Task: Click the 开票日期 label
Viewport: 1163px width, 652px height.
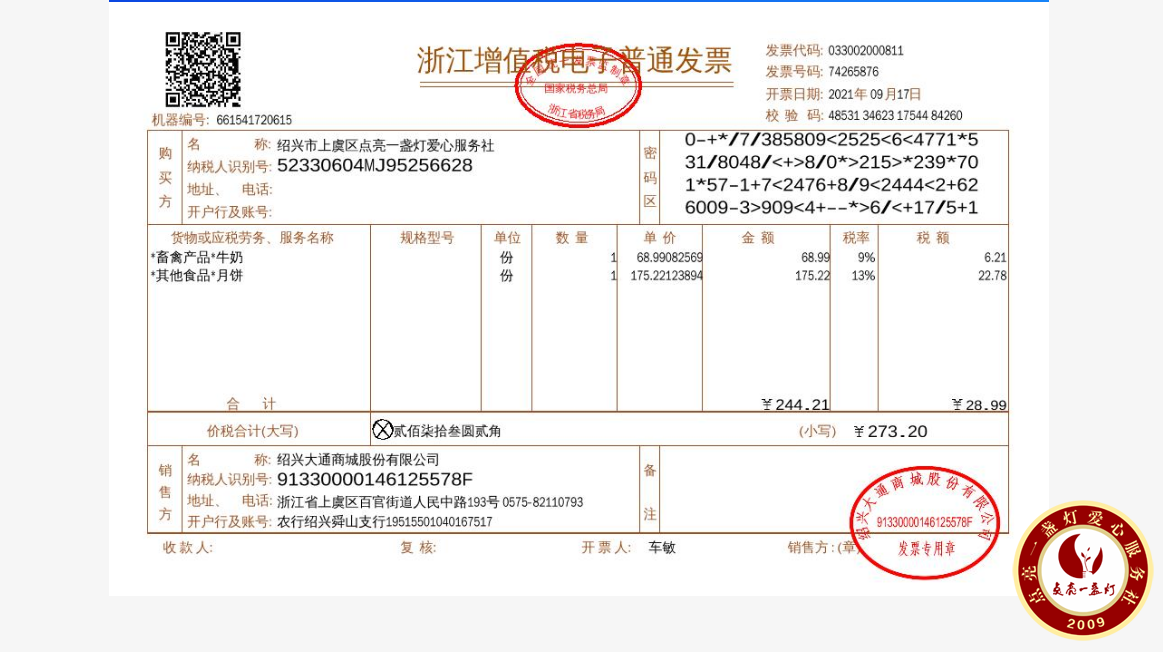Action: click(794, 94)
